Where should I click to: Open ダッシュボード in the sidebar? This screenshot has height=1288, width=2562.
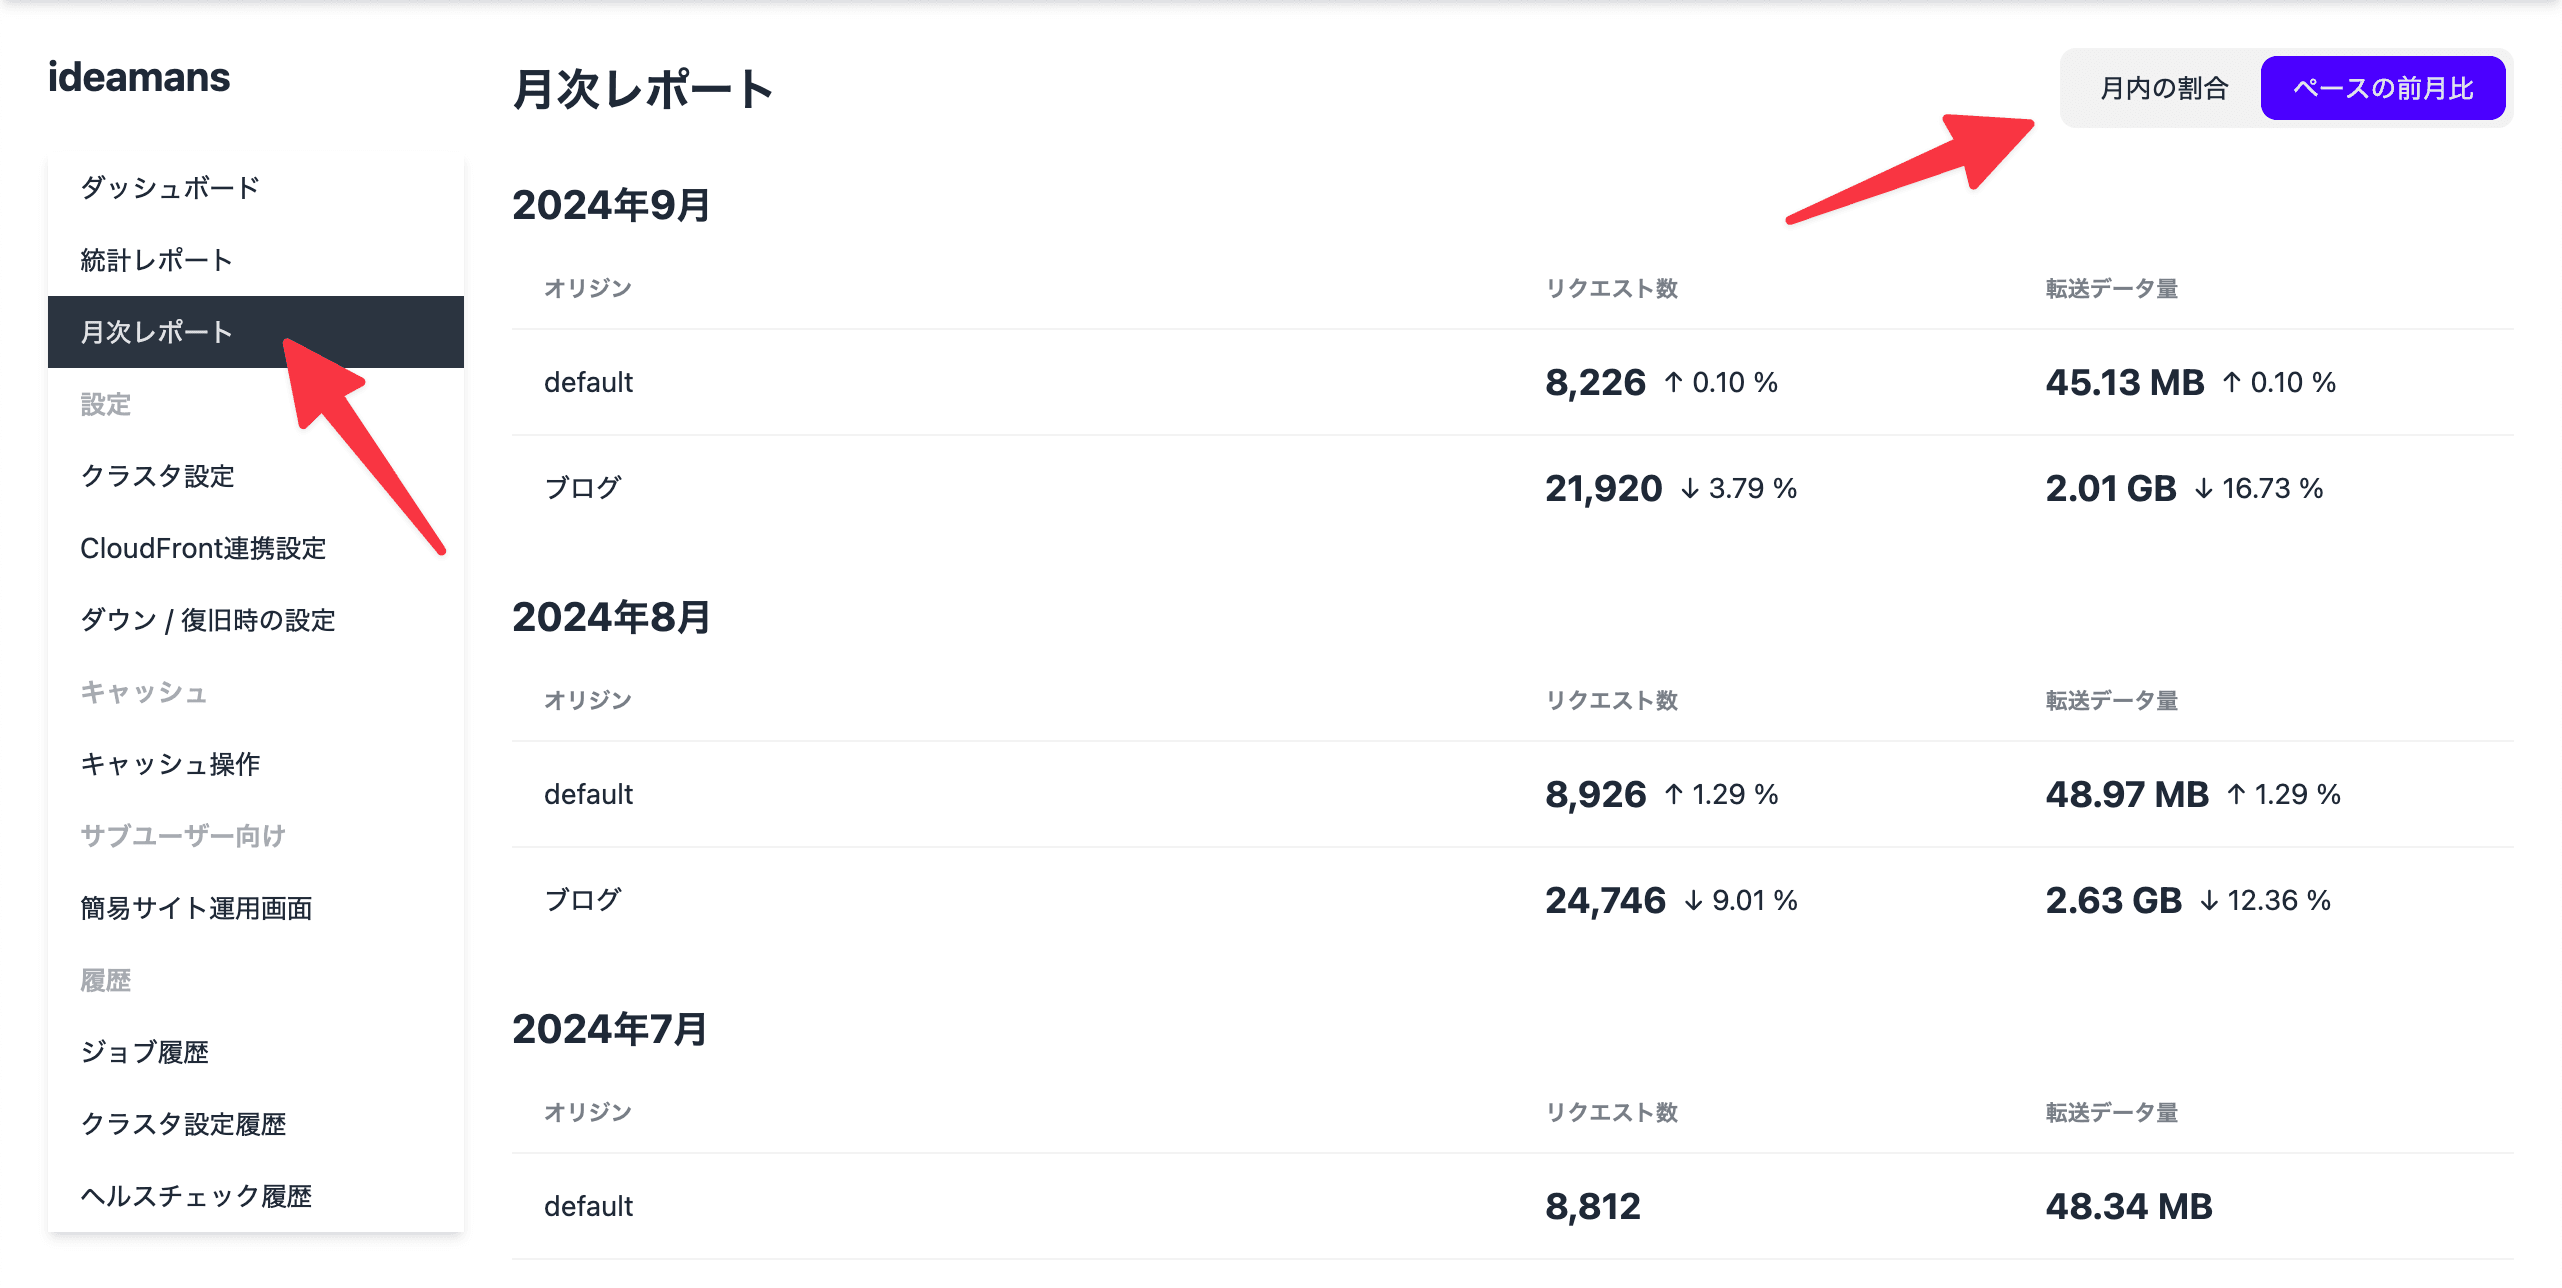(x=170, y=187)
